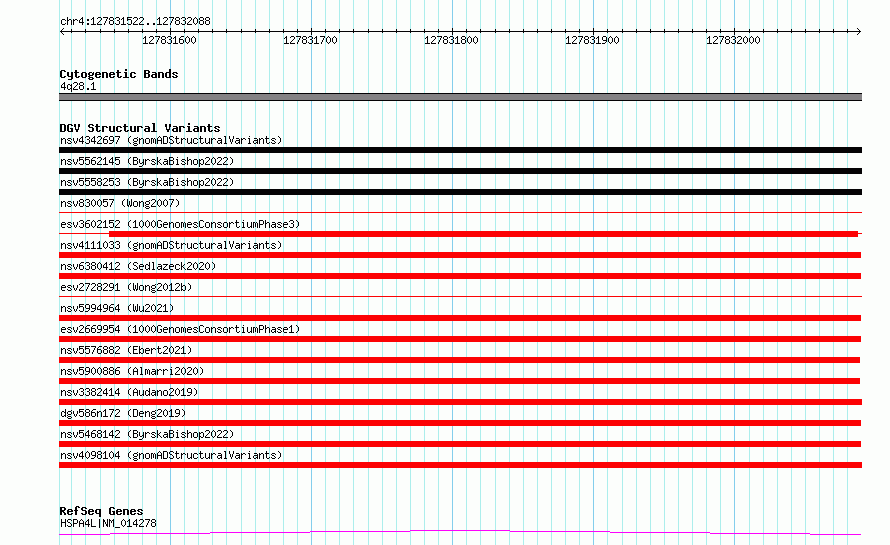Open variant nsv5562145 (ByrskaBishop2022)
Screen dimensions: 890x545
pyautogui.click(x=147, y=161)
